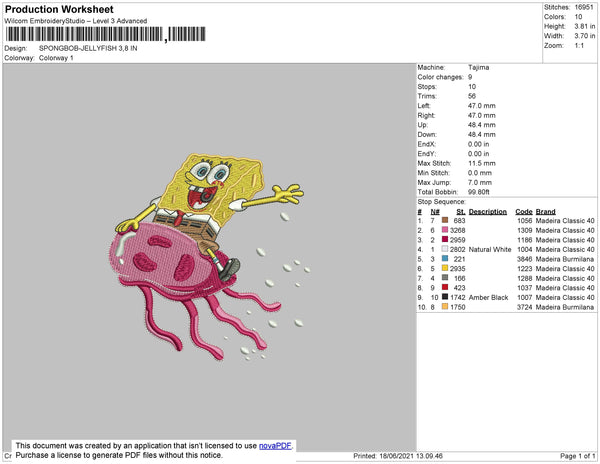The image size is (600, 464).
Task: Click the red swatch for code 1037
Action: (x=445, y=287)
